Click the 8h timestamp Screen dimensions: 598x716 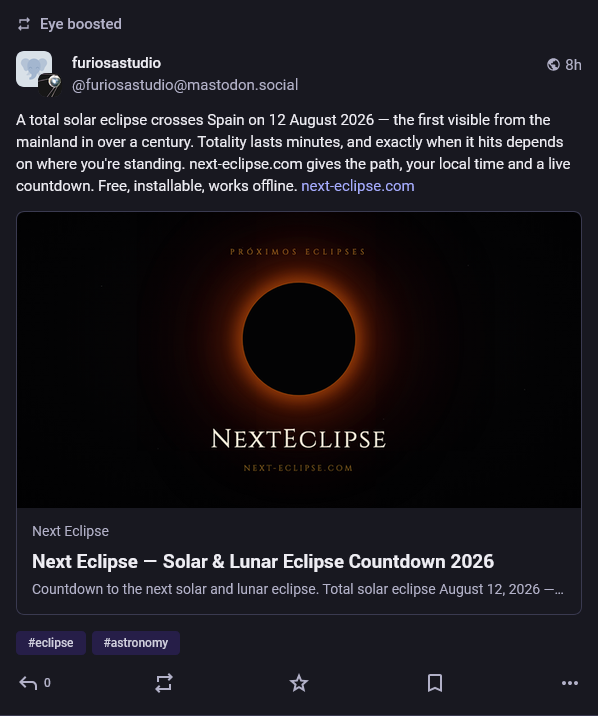point(573,65)
